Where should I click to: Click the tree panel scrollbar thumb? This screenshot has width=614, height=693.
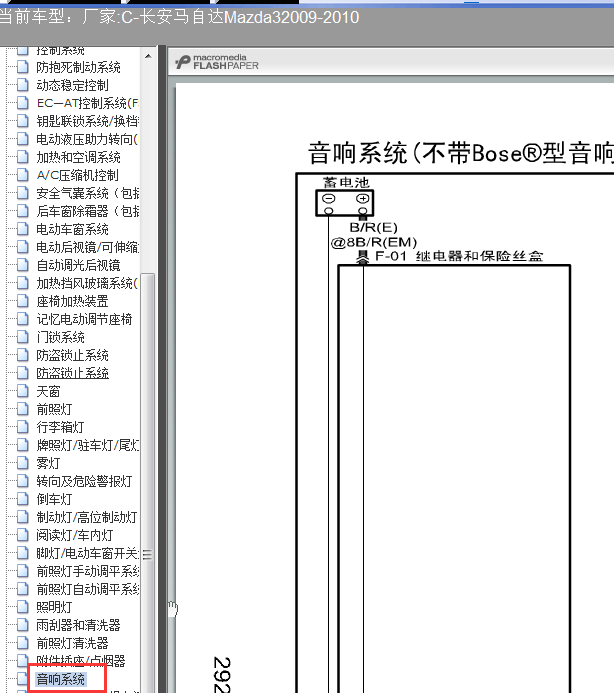148,483
